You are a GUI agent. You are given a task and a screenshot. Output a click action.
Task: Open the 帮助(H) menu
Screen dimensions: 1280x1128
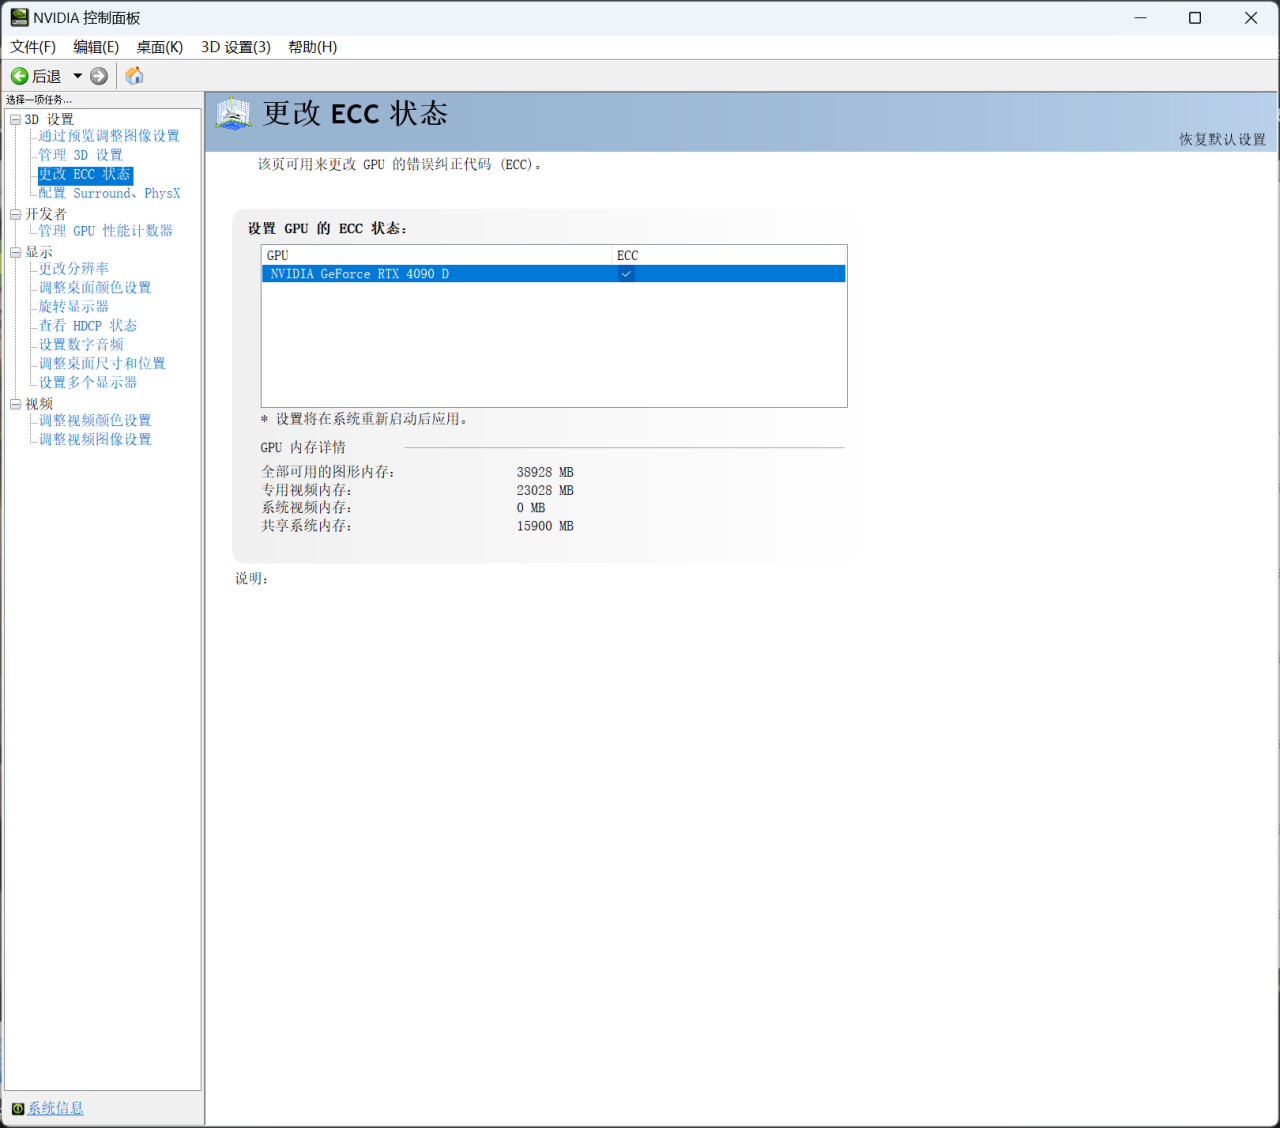click(313, 47)
